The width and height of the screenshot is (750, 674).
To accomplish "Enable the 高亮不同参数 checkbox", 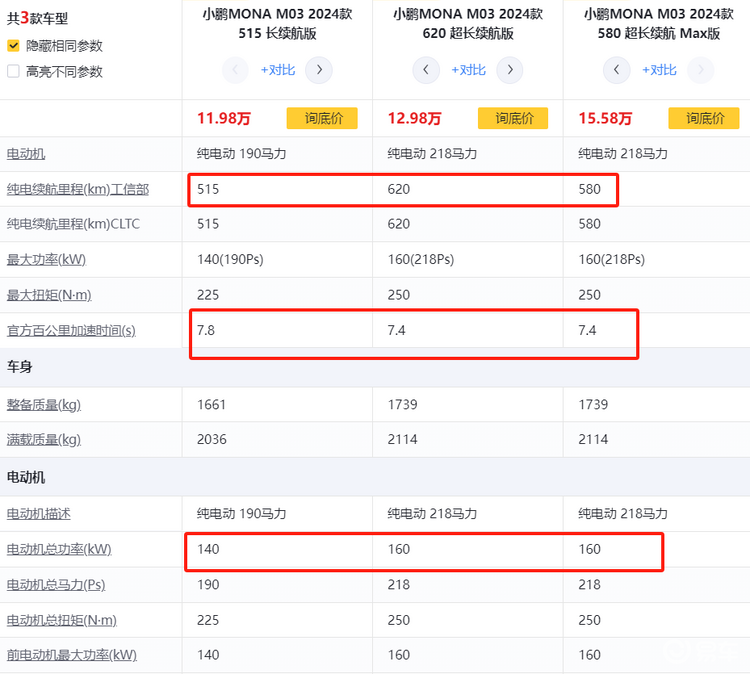I will point(13,72).
